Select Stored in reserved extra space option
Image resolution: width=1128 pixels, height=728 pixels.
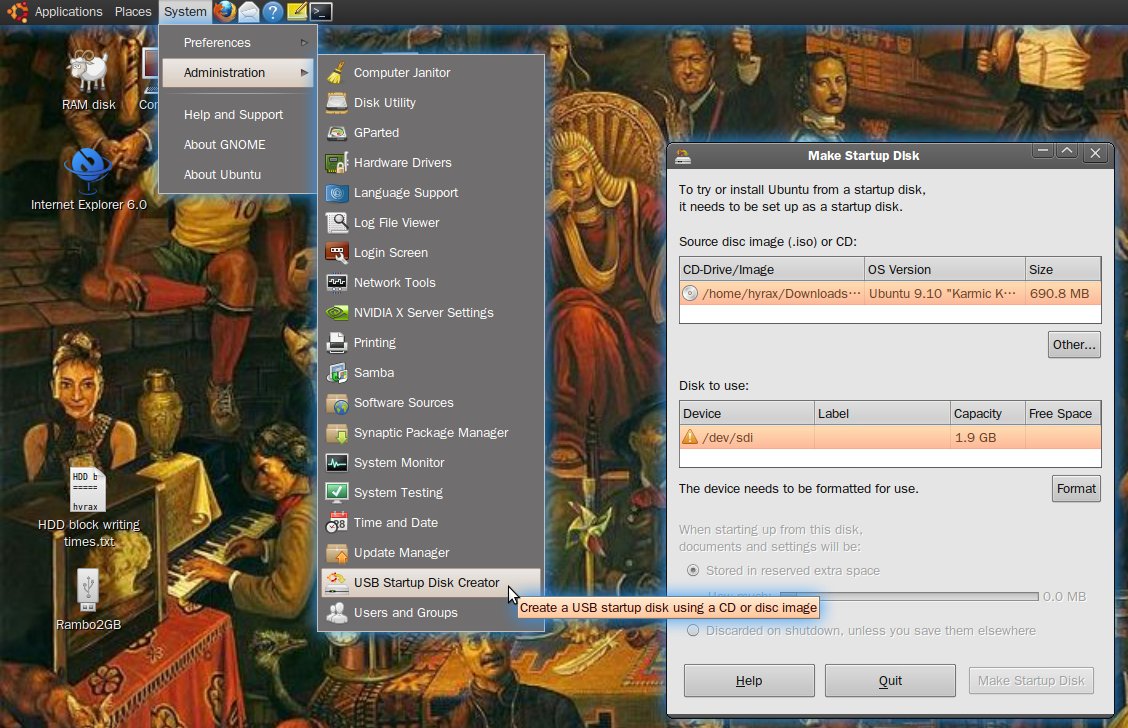tap(693, 570)
